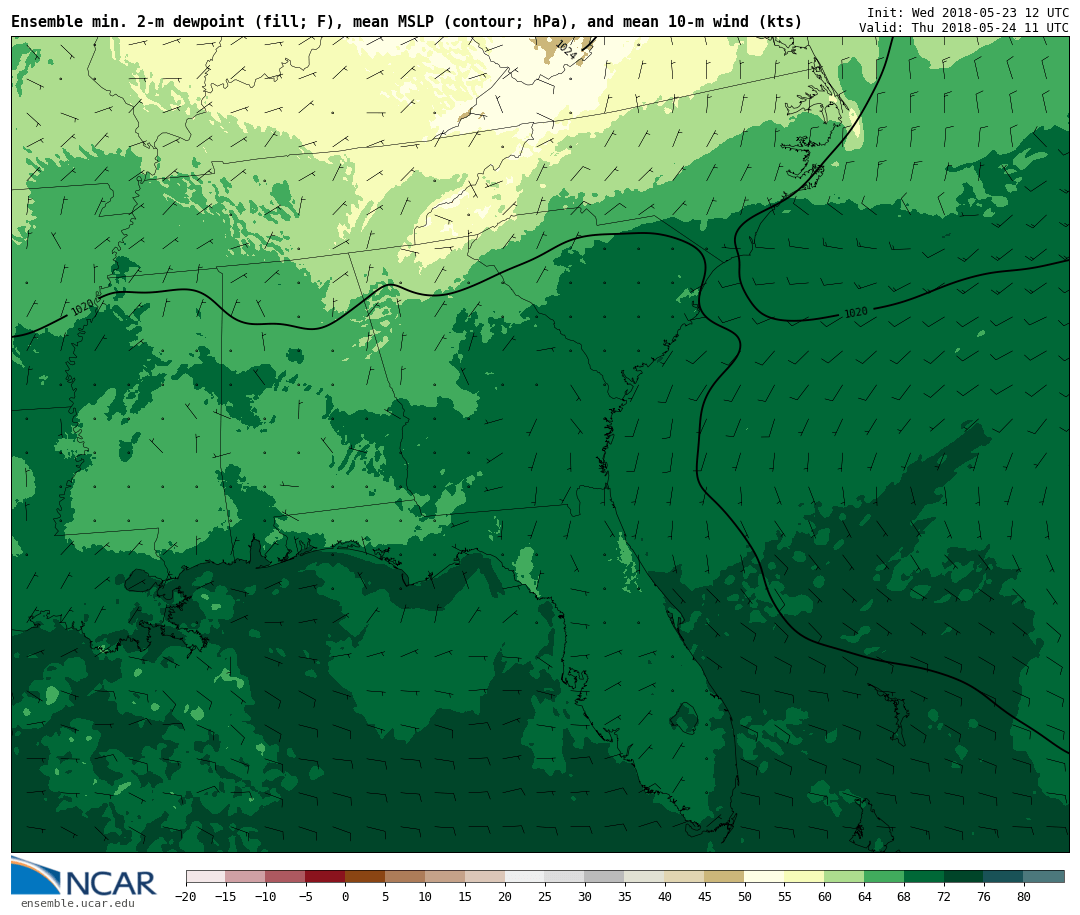Click the 'Valid: Thu 2018-05-24 11 UTC' text
1080x915 pixels.
tap(964, 28)
